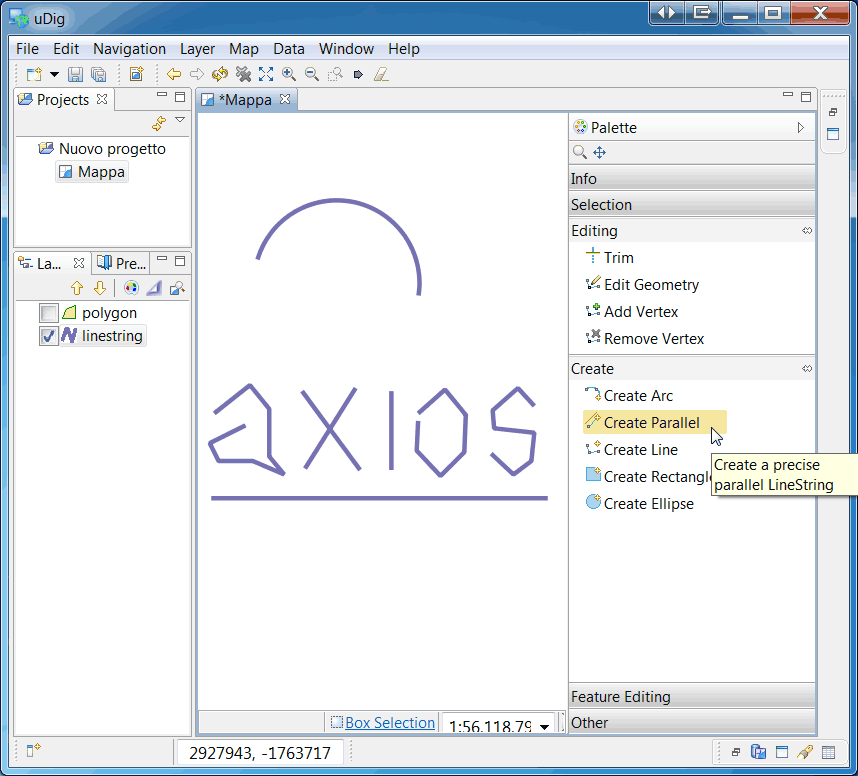Open the File menu
The height and width of the screenshot is (776, 858).
(x=27, y=49)
